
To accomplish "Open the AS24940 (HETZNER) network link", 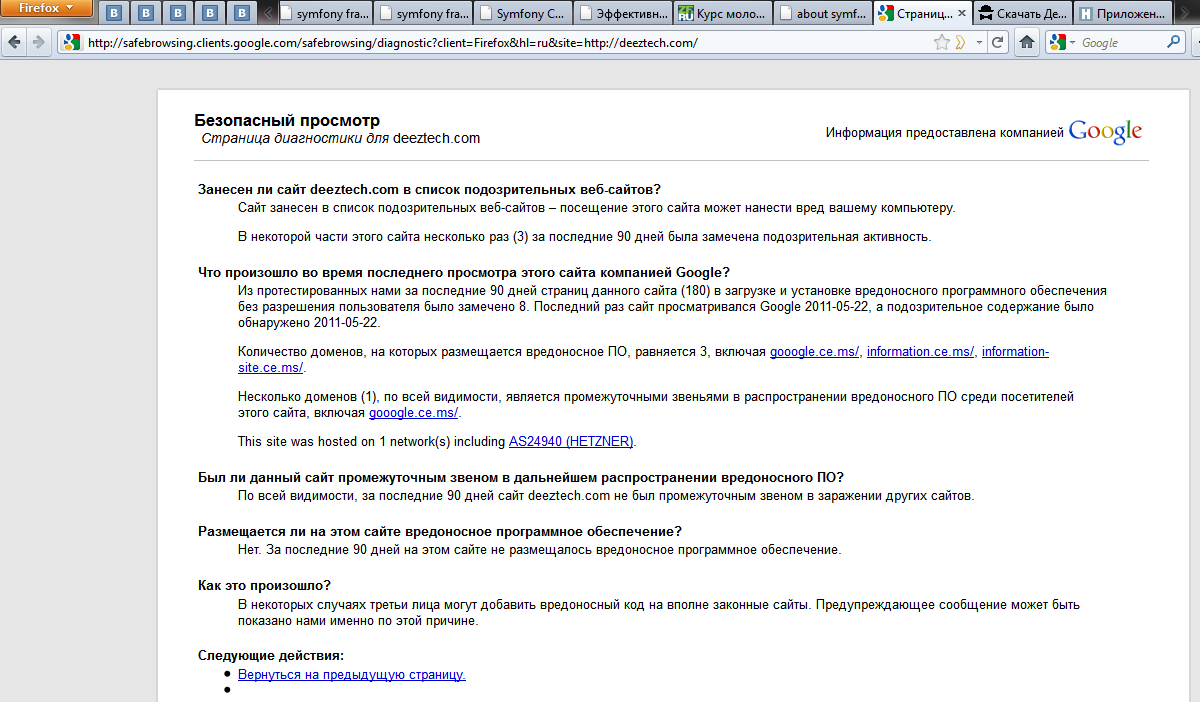I will coord(571,441).
